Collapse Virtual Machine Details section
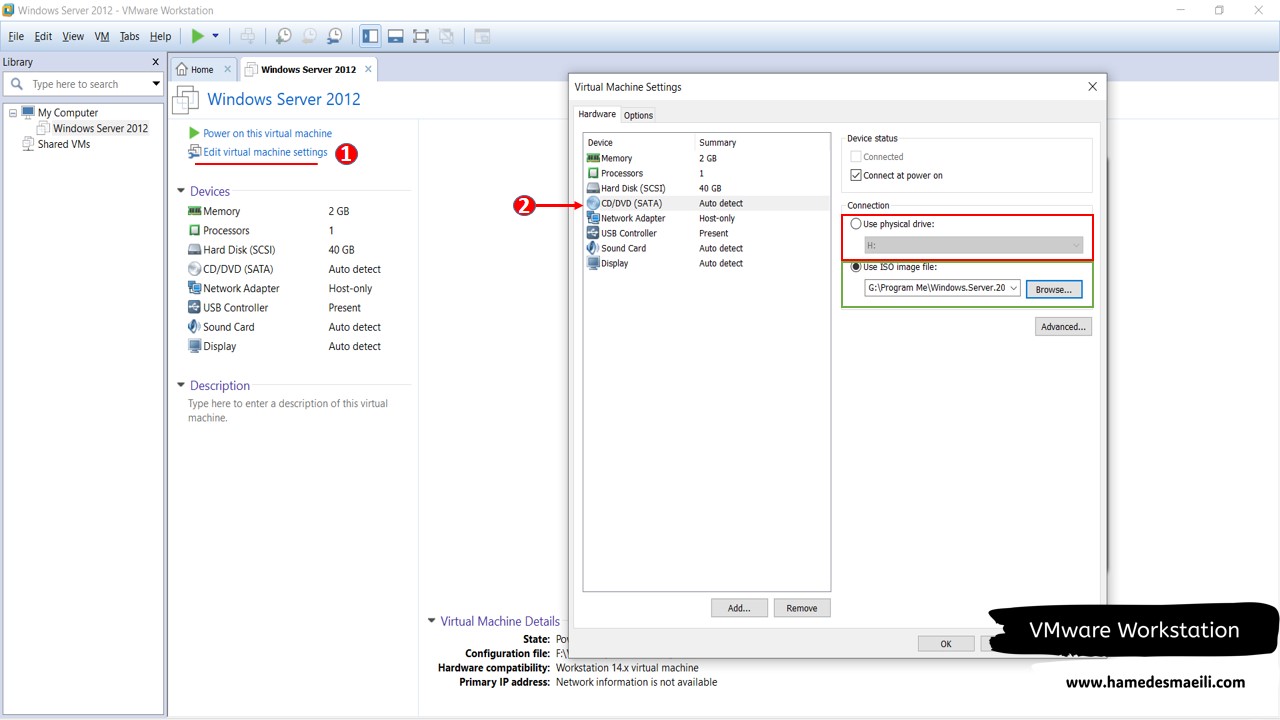Viewport: 1280px width, 720px height. click(432, 621)
